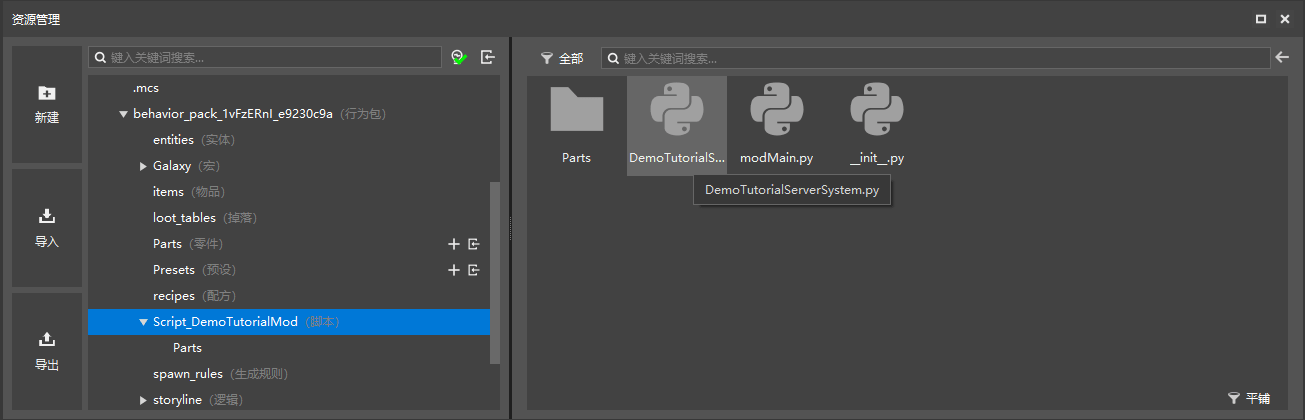Select the modMain.py file icon
Screen dimensions: 1305x420
pyautogui.click(x=777, y=110)
